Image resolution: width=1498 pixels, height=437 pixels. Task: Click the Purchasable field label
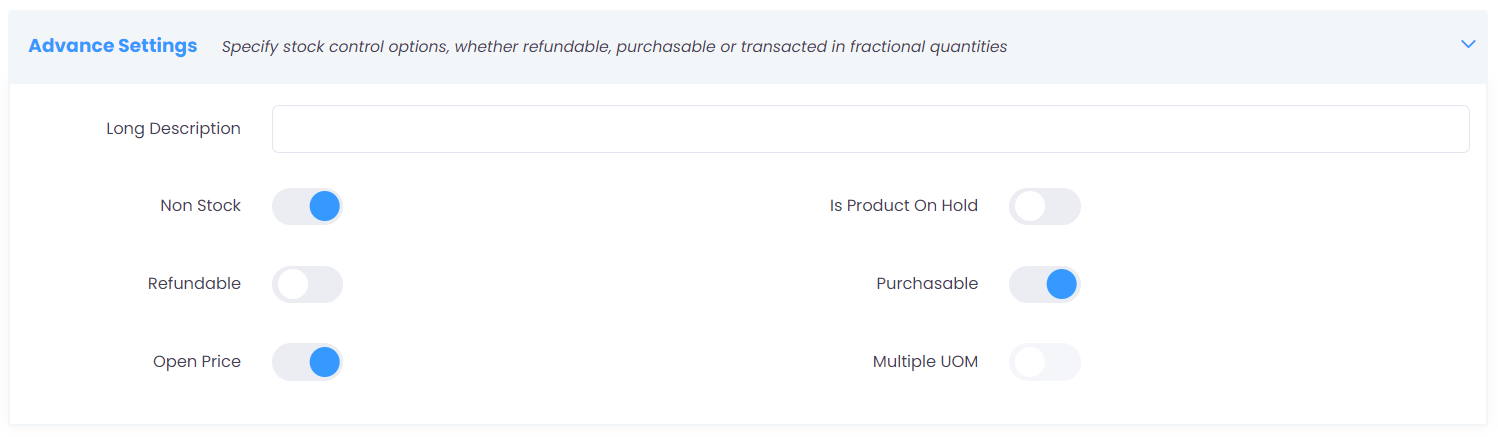click(x=927, y=284)
